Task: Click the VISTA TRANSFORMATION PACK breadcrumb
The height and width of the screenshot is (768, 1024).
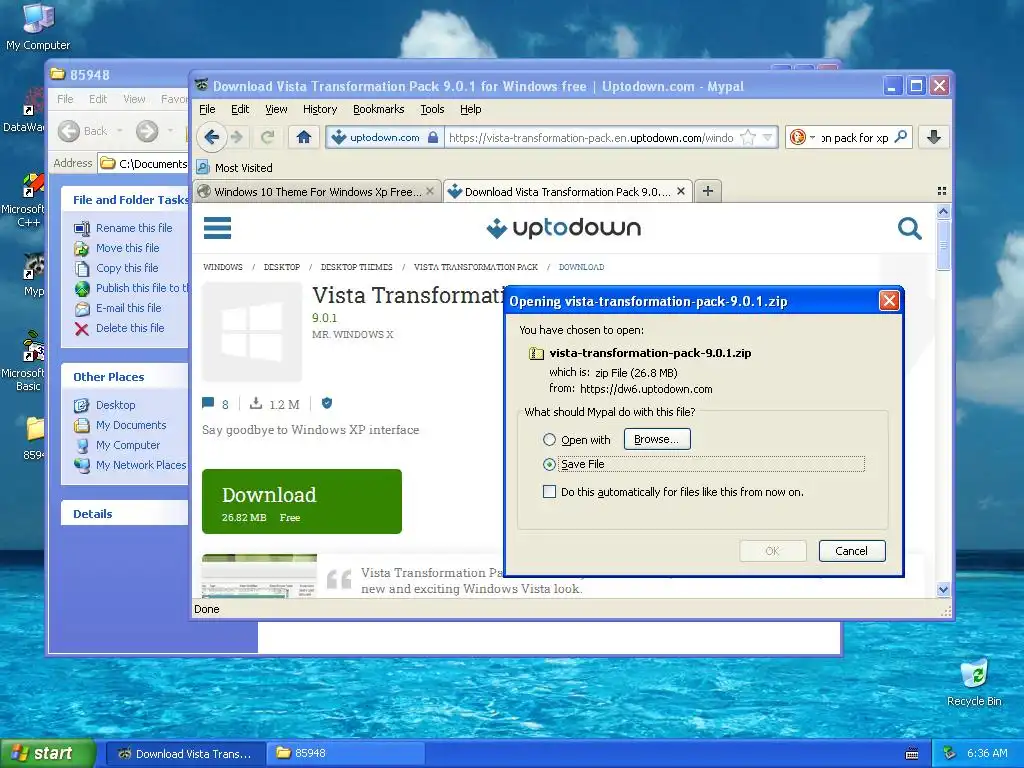Action: click(x=476, y=267)
